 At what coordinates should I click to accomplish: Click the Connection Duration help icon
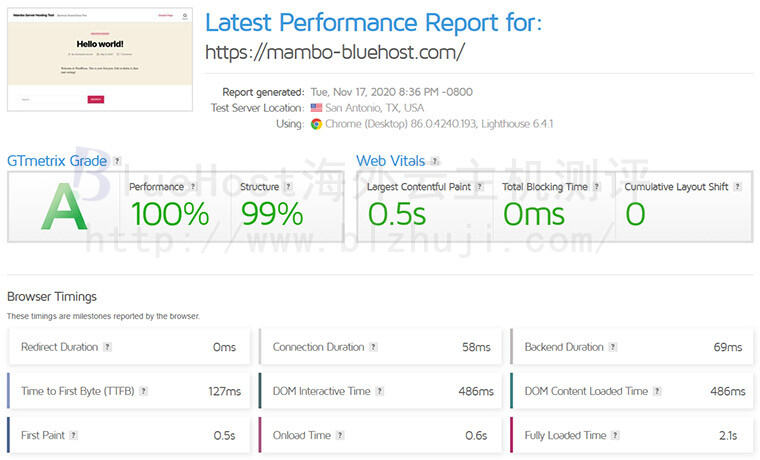[373, 347]
